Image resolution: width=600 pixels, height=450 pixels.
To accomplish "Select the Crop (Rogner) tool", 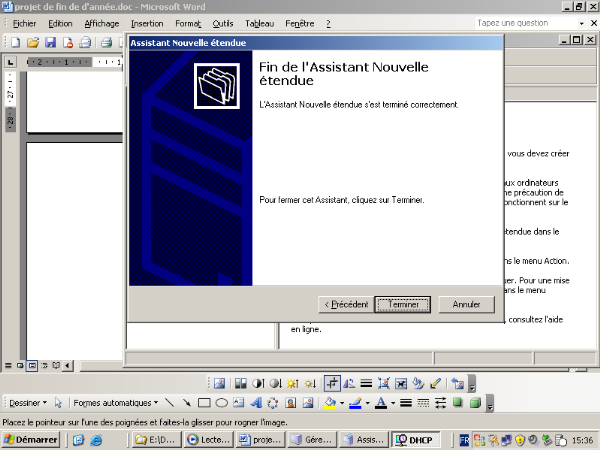I will (333, 383).
